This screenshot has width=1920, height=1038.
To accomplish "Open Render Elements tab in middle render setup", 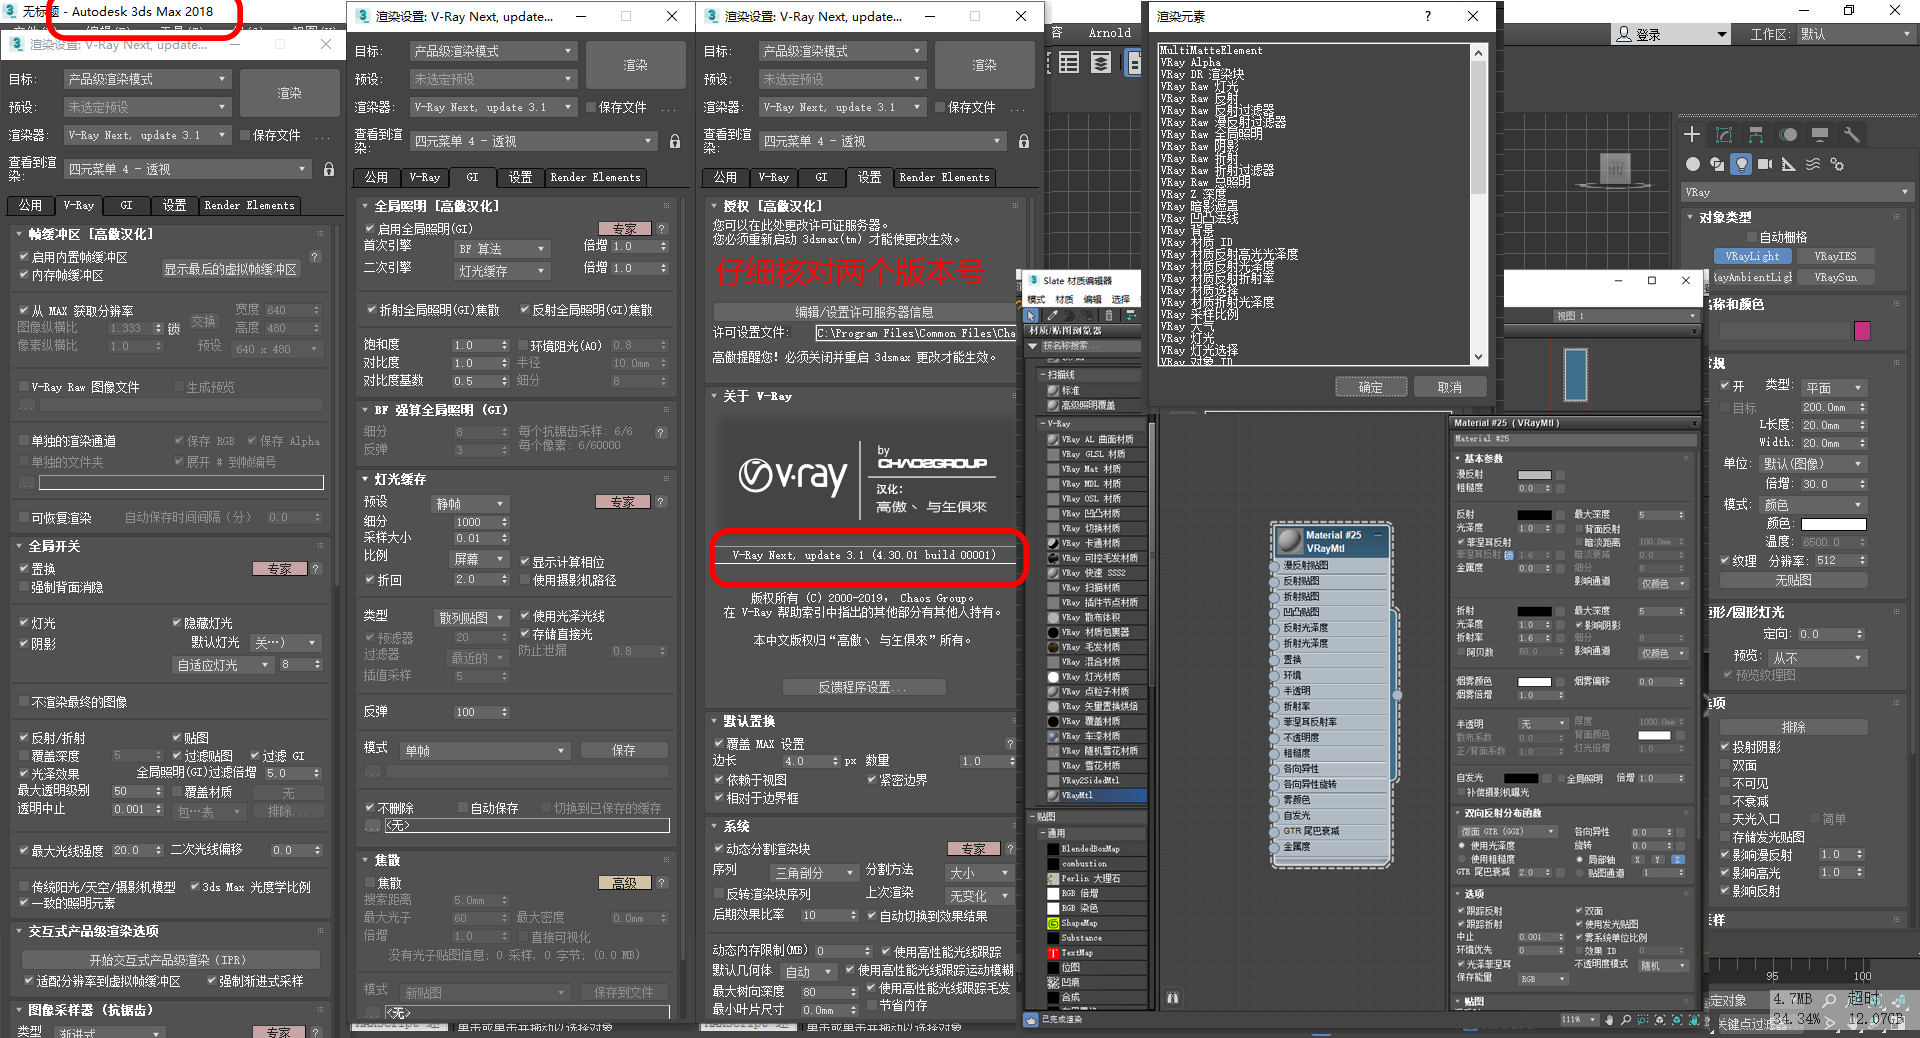I will [x=595, y=177].
